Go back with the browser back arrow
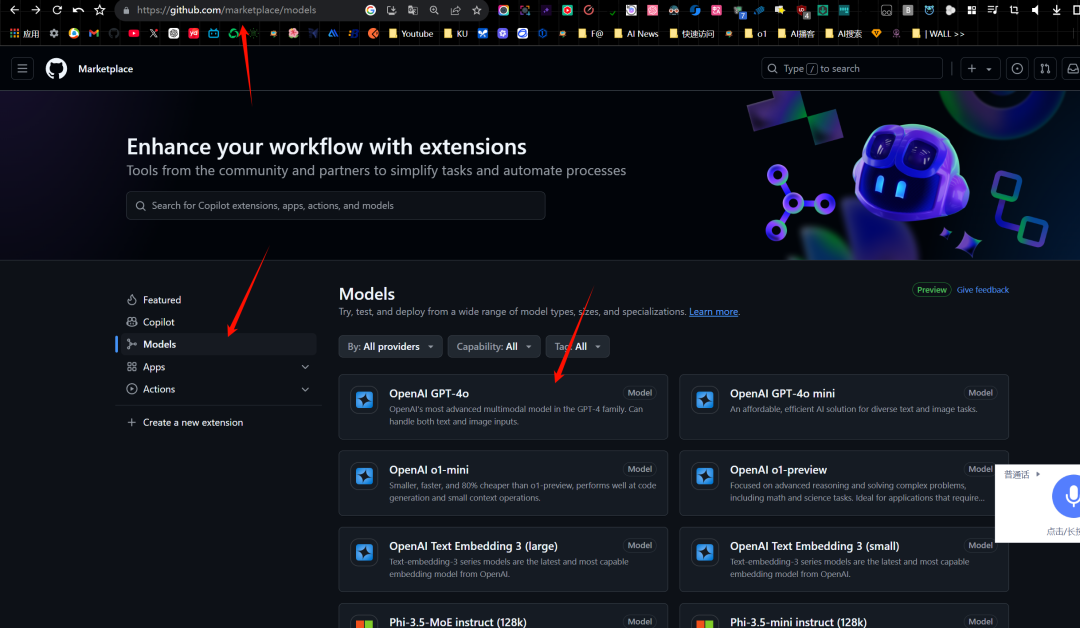The width and height of the screenshot is (1080, 628). 14,10
